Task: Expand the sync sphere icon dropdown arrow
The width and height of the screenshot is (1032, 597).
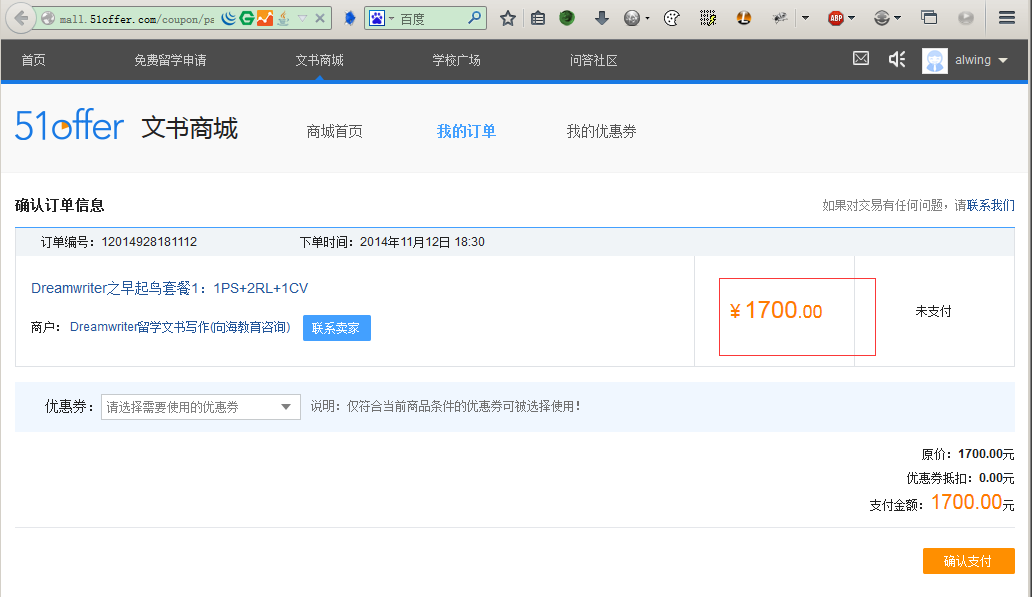Action: click(898, 18)
